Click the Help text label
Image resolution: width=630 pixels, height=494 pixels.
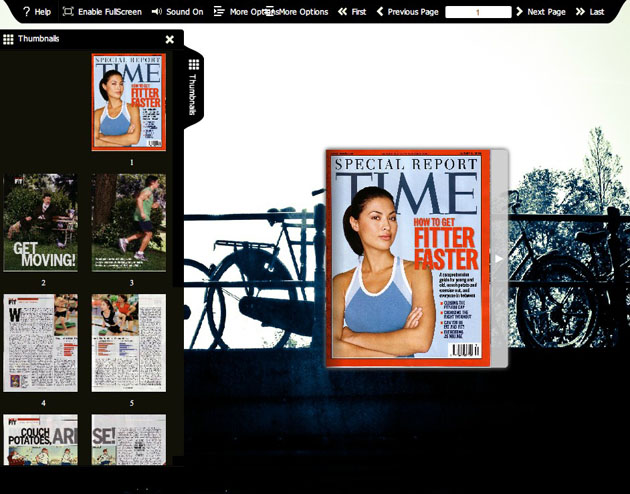point(43,12)
